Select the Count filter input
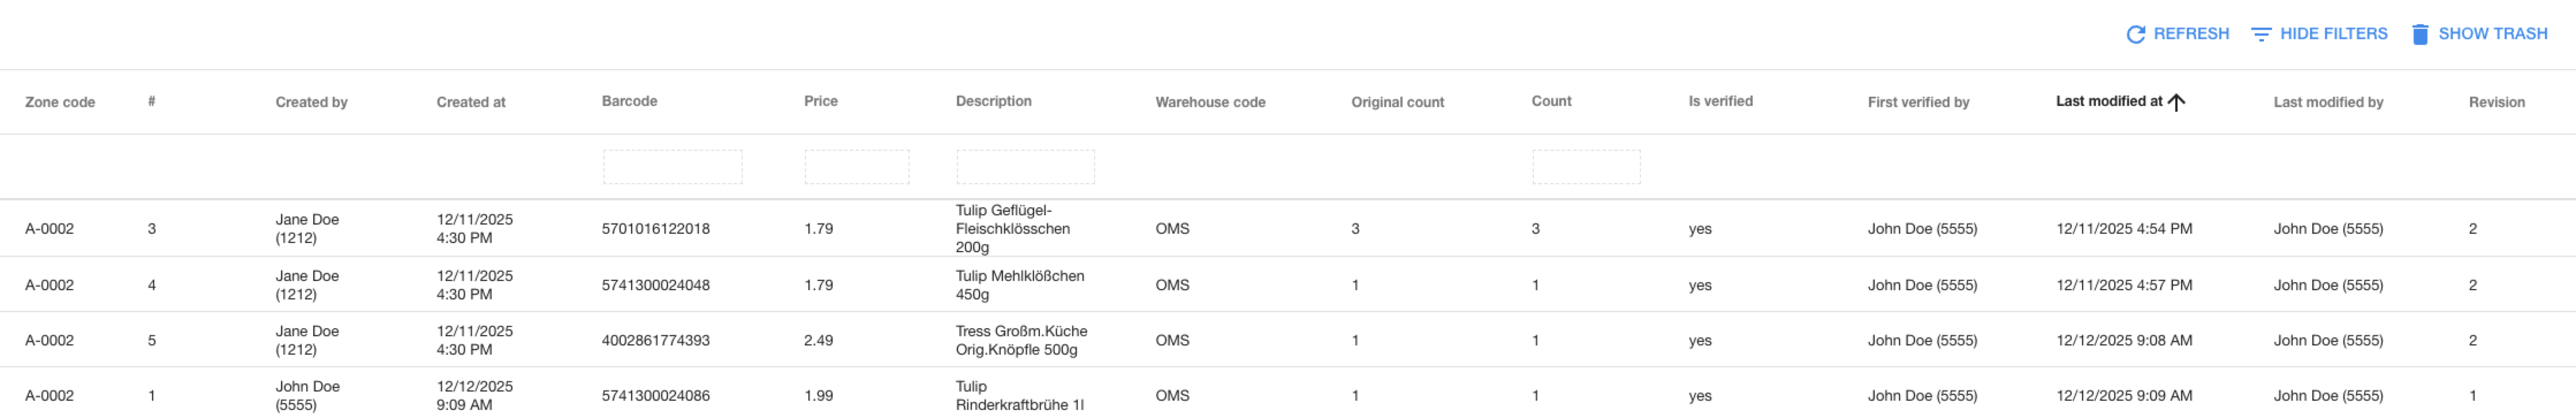 point(1586,167)
